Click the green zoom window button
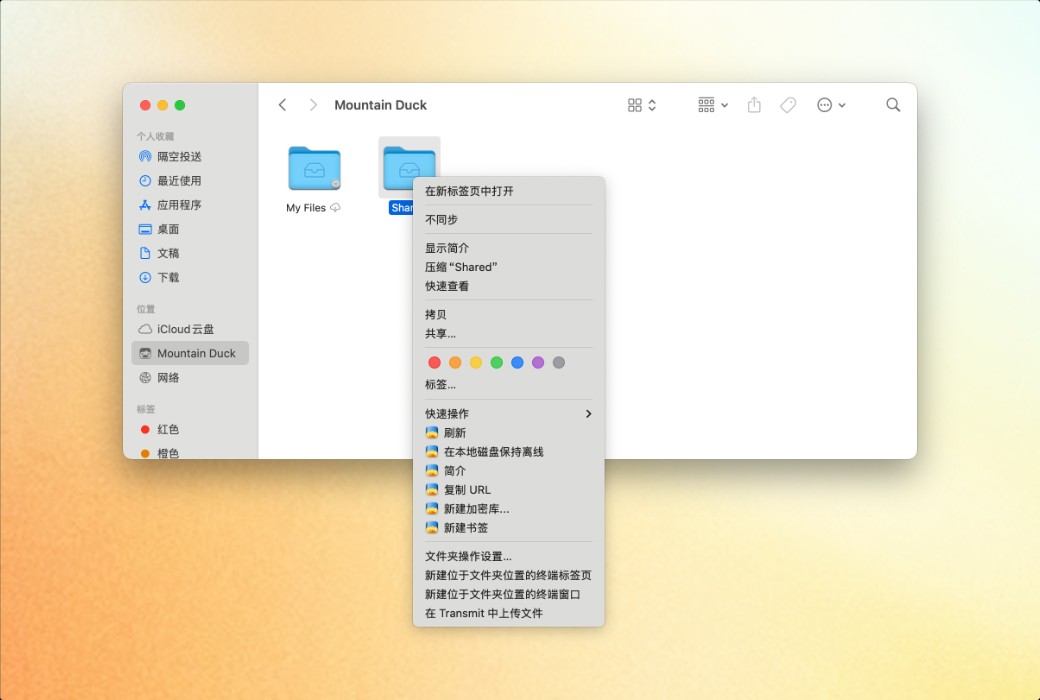This screenshot has width=1040, height=700. click(x=180, y=105)
